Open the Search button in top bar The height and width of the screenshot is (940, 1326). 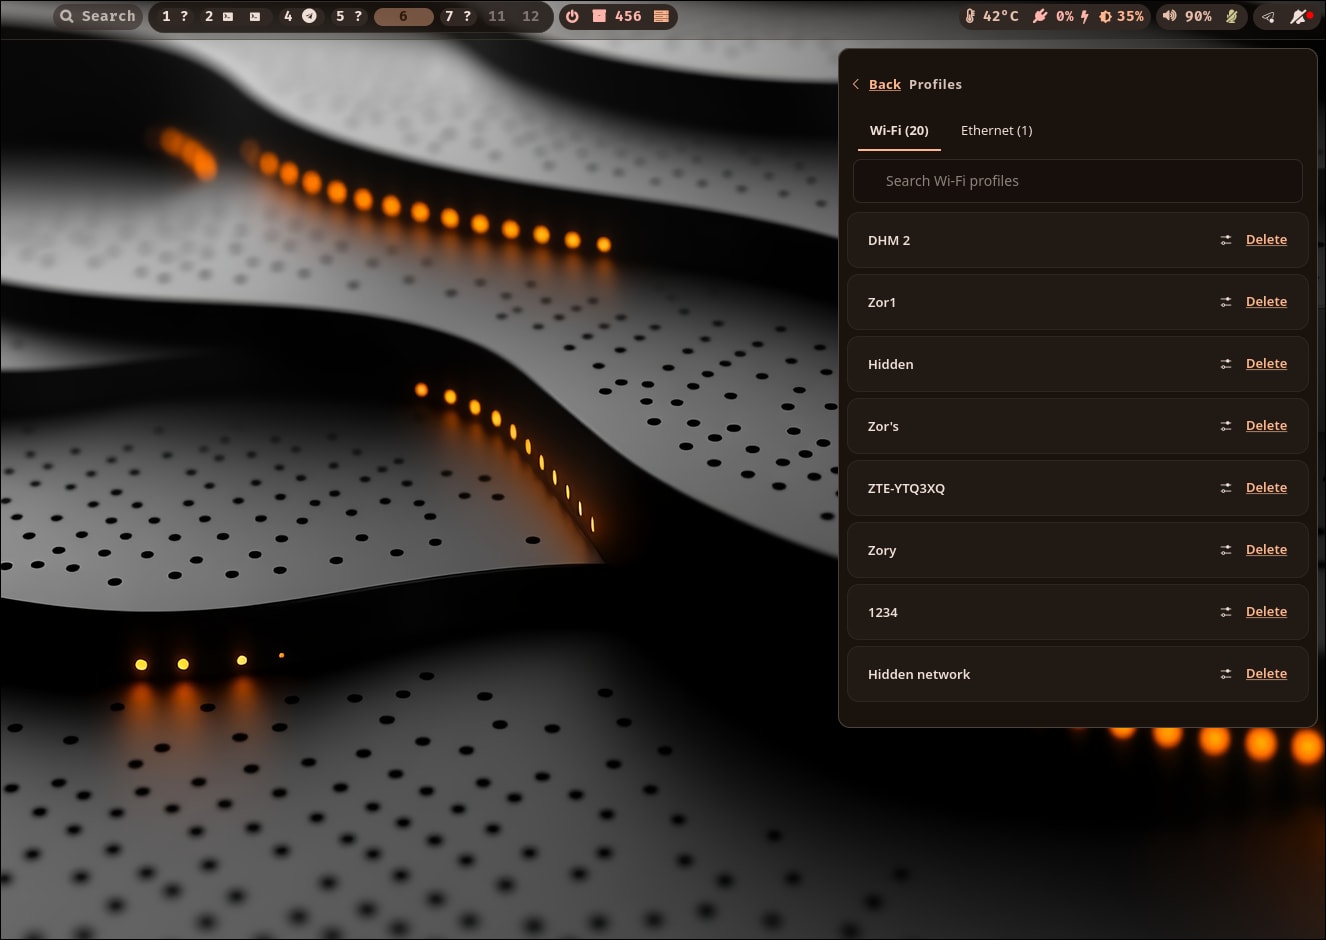pos(97,16)
